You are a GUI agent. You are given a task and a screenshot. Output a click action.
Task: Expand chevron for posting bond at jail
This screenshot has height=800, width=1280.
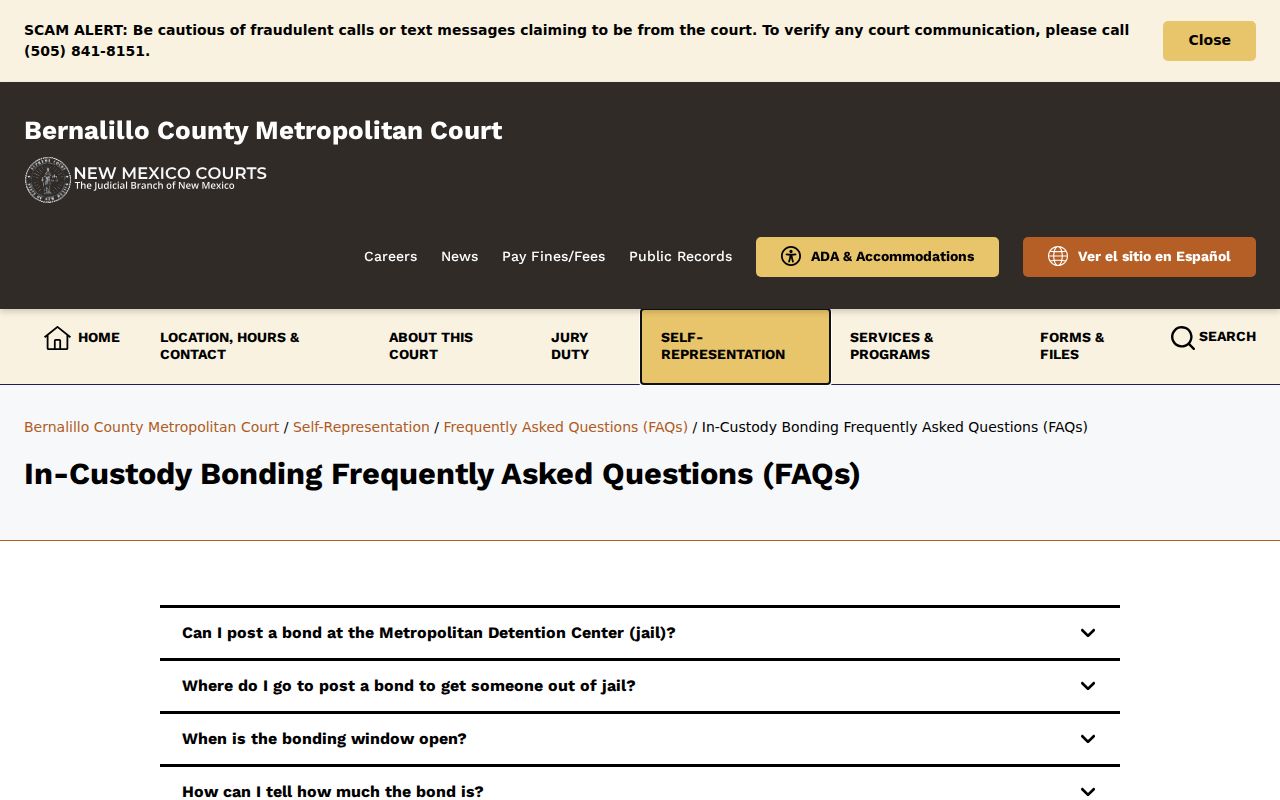pyautogui.click(x=1088, y=633)
